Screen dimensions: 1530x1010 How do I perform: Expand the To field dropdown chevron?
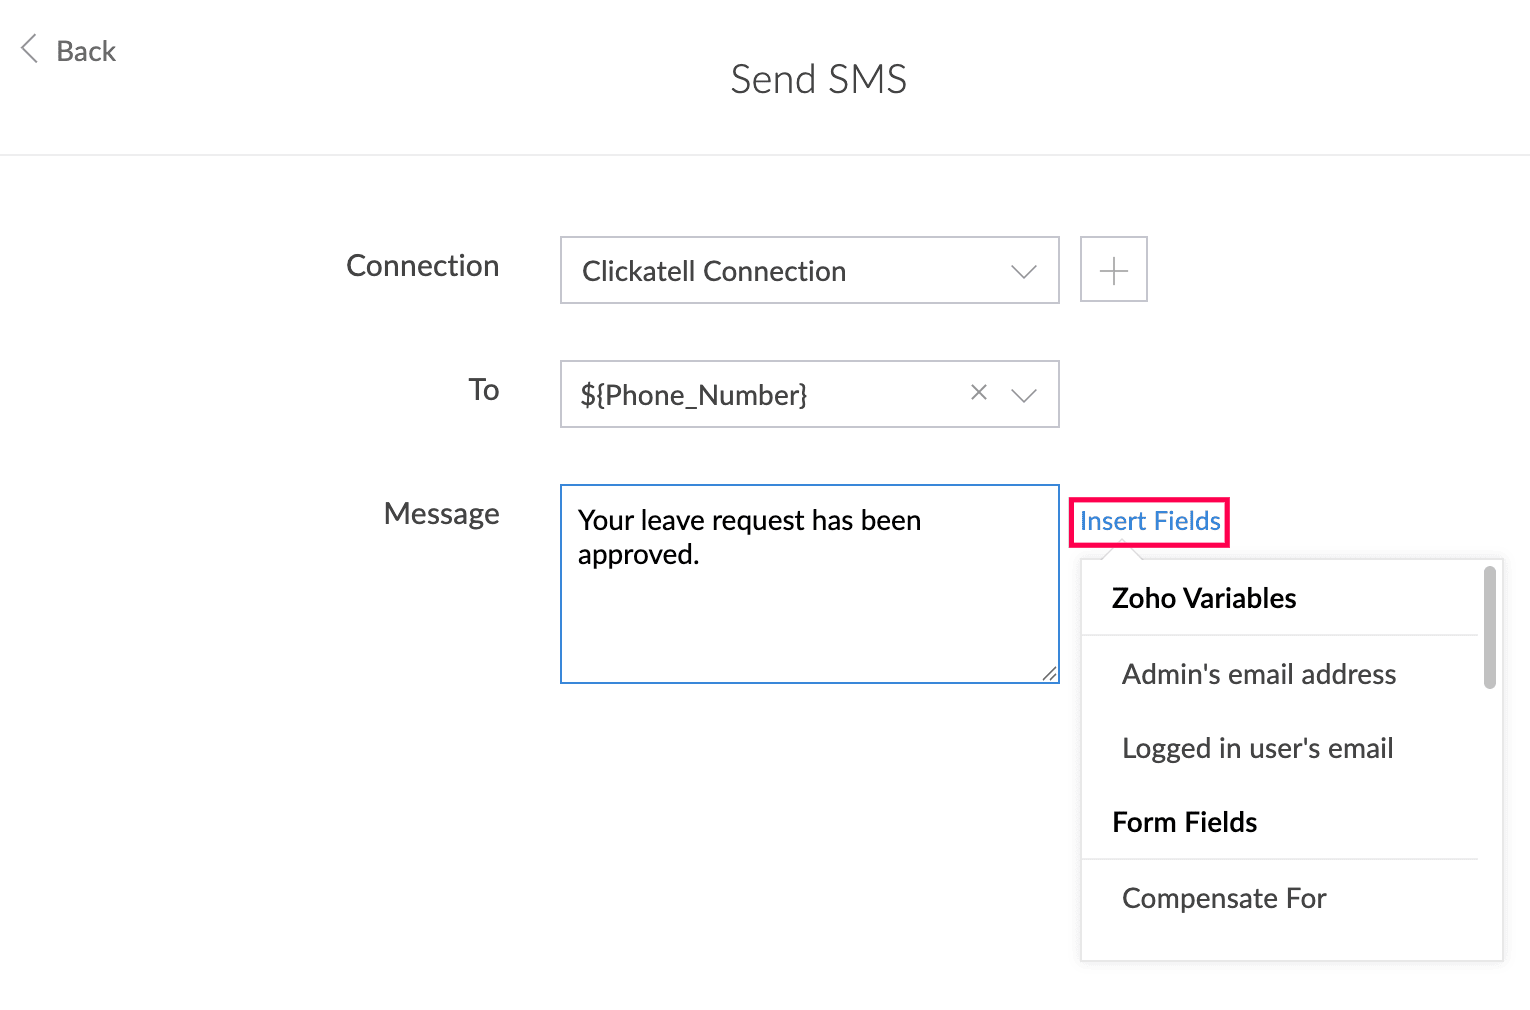pyautogui.click(x=1023, y=395)
